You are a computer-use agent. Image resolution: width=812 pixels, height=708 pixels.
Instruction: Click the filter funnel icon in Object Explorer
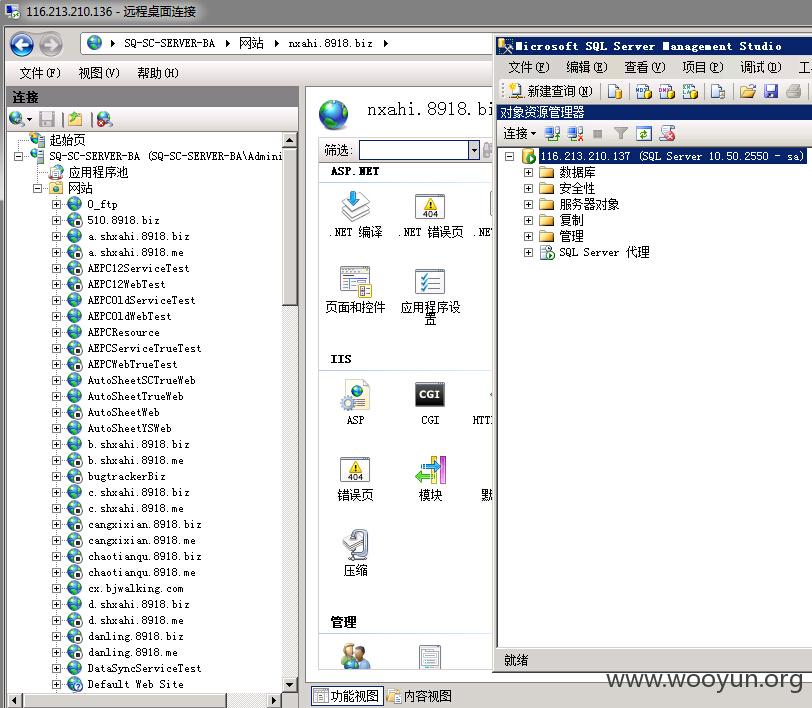pyautogui.click(x=620, y=134)
